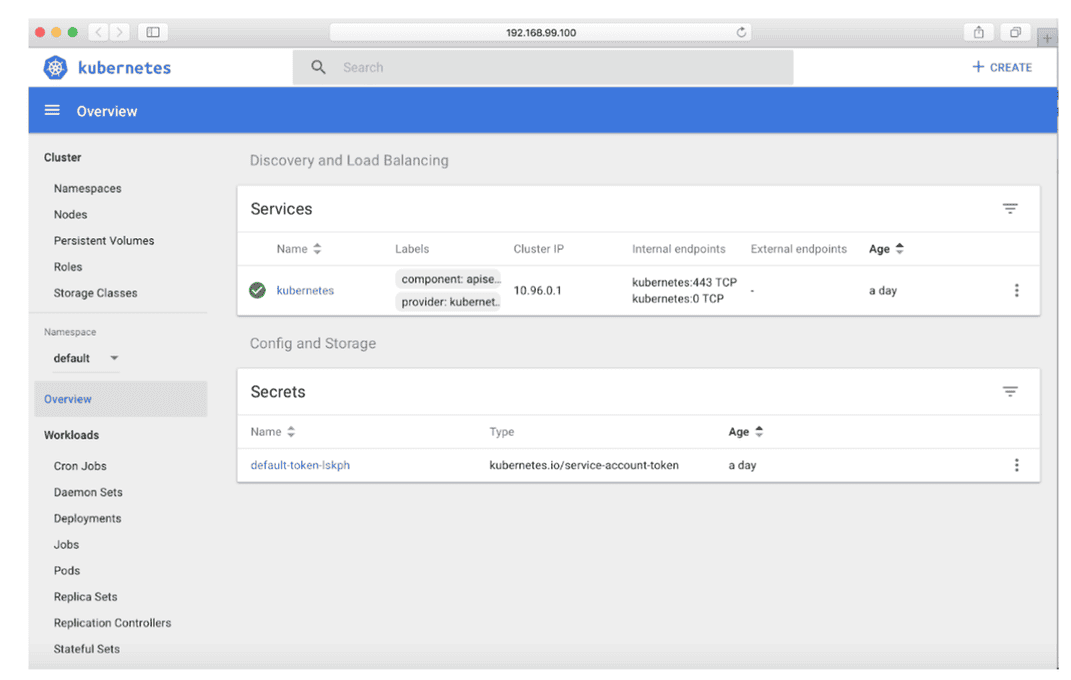Click Safari back arrow button
This screenshot has width=1071, height=680.
(x=98, y=32)
